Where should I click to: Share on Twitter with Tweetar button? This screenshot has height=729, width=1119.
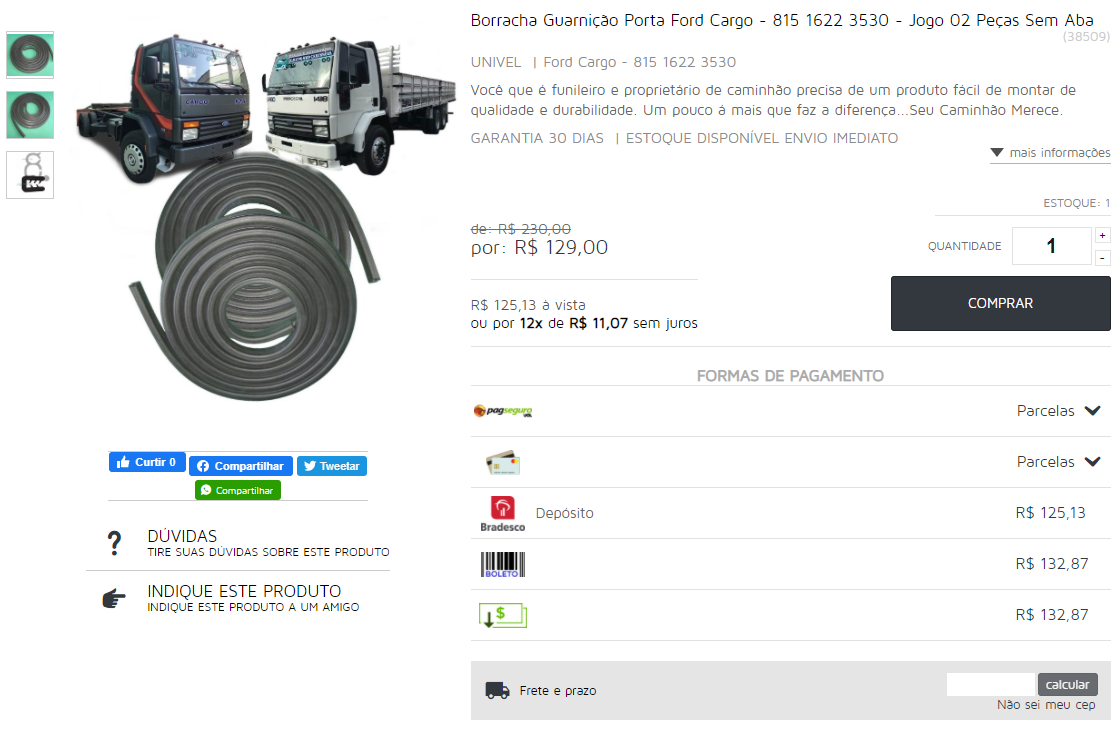[x=332, y=466]
